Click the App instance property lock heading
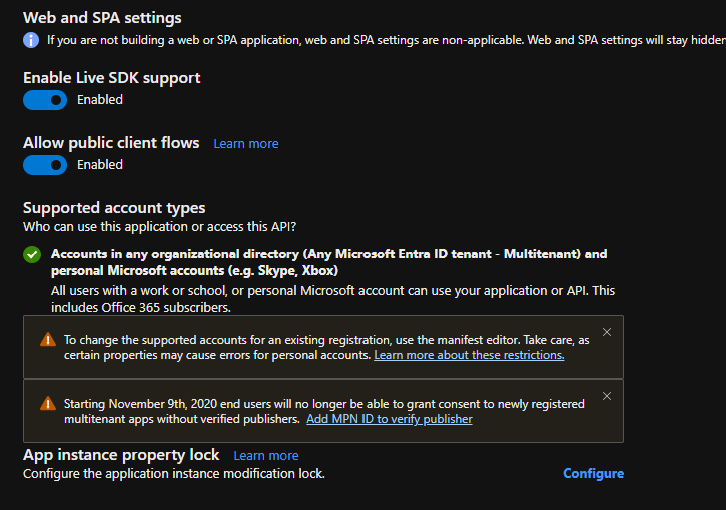Image resolution: width=726 pixels, height=510 pixels. [x=121, y=455]
